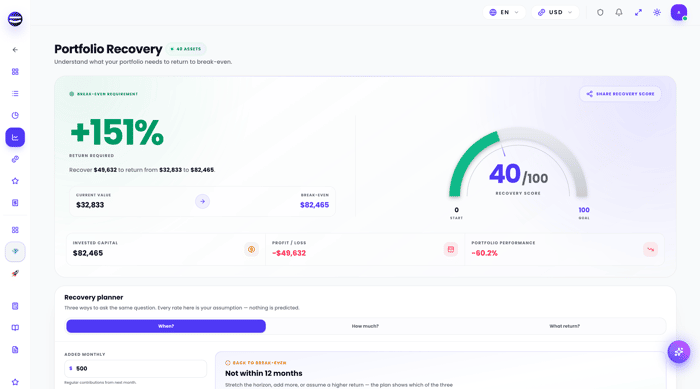Screen dimensions: 700x389
Task: Open the book icon in sidebar
Action: click(x=15, y=328)
